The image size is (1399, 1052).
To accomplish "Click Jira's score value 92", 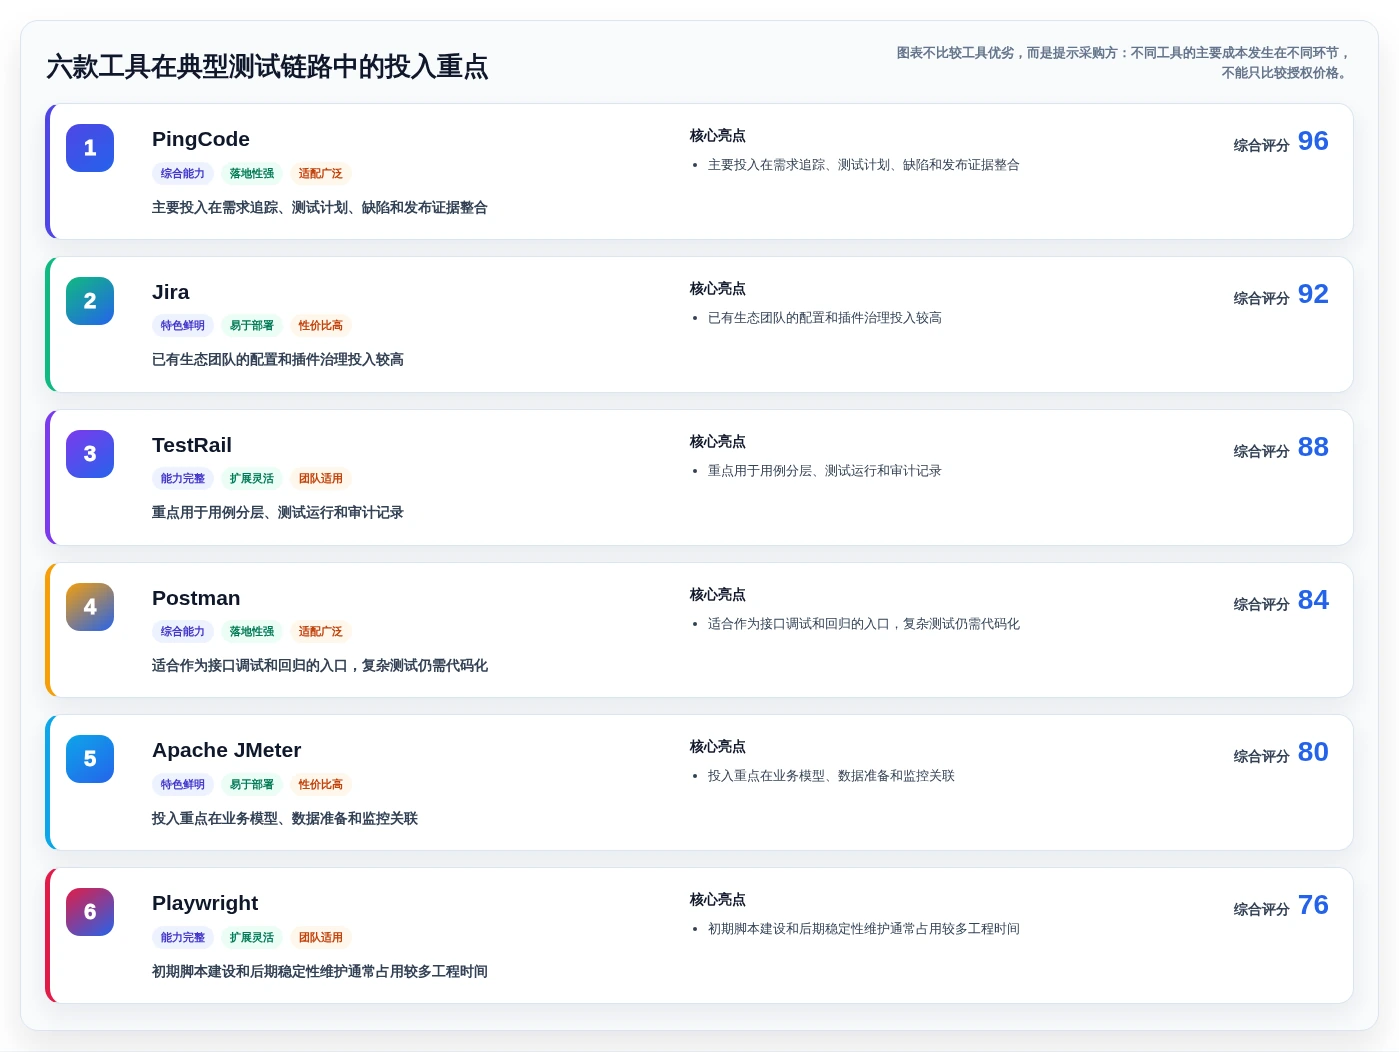I will (1313, 294).
